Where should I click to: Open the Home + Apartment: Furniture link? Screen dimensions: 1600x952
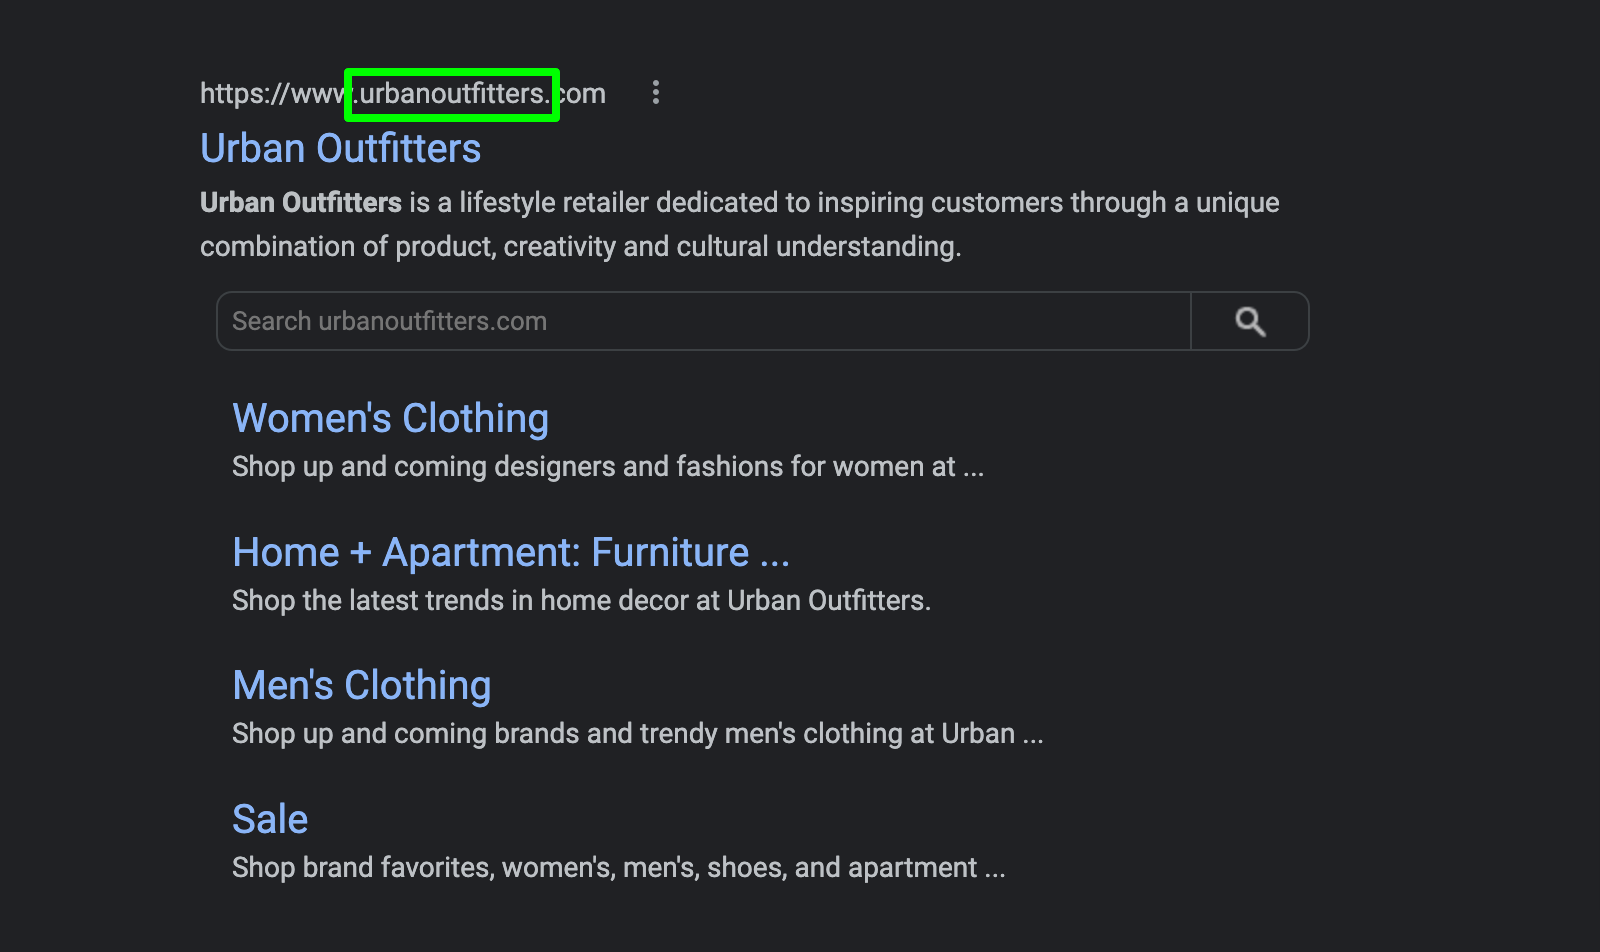pyautogui.click(x=510, y=551)
